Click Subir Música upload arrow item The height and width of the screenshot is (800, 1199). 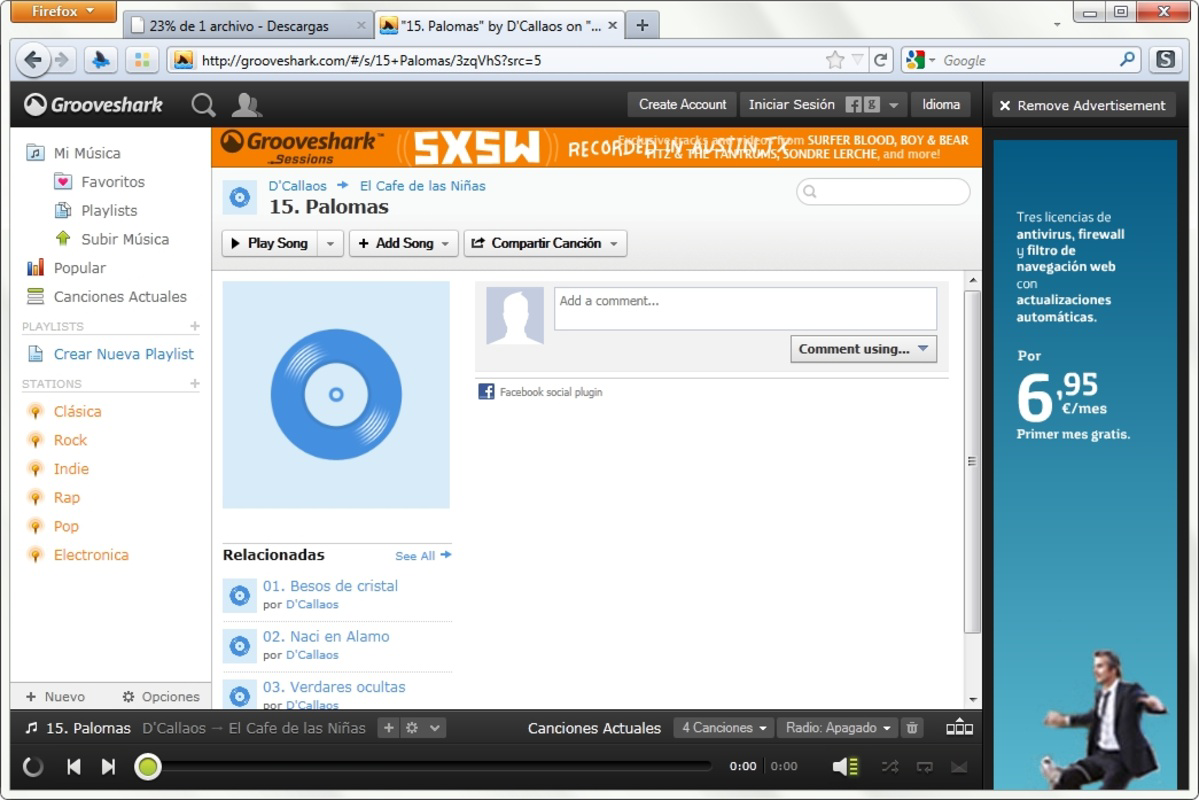tap(112, 239)
